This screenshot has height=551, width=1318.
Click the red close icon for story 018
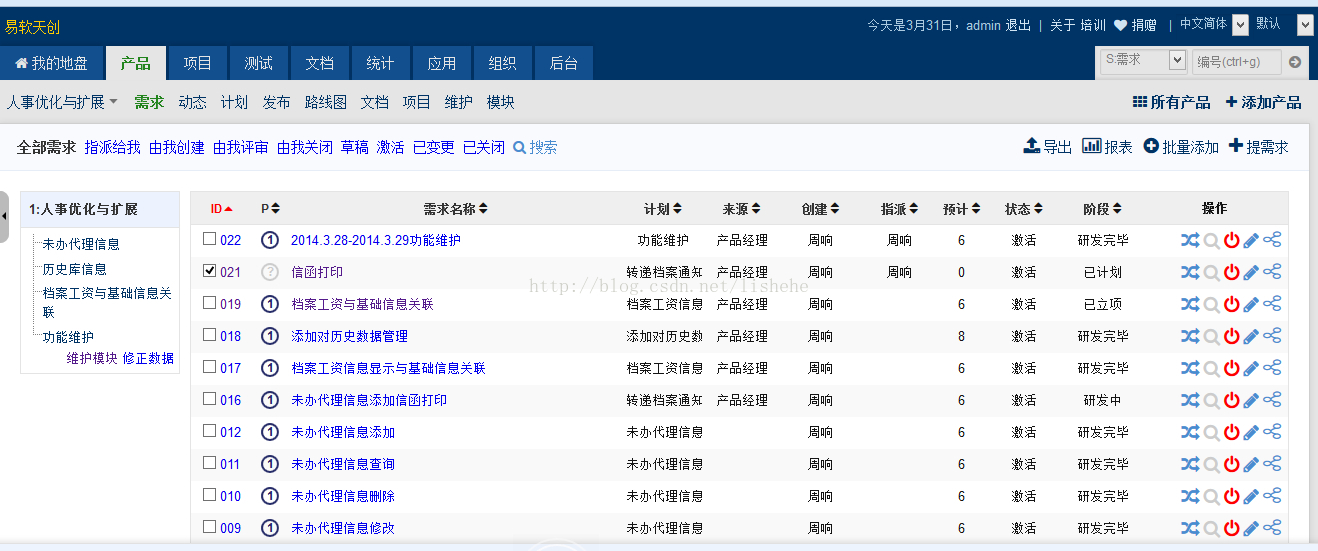1231,336
